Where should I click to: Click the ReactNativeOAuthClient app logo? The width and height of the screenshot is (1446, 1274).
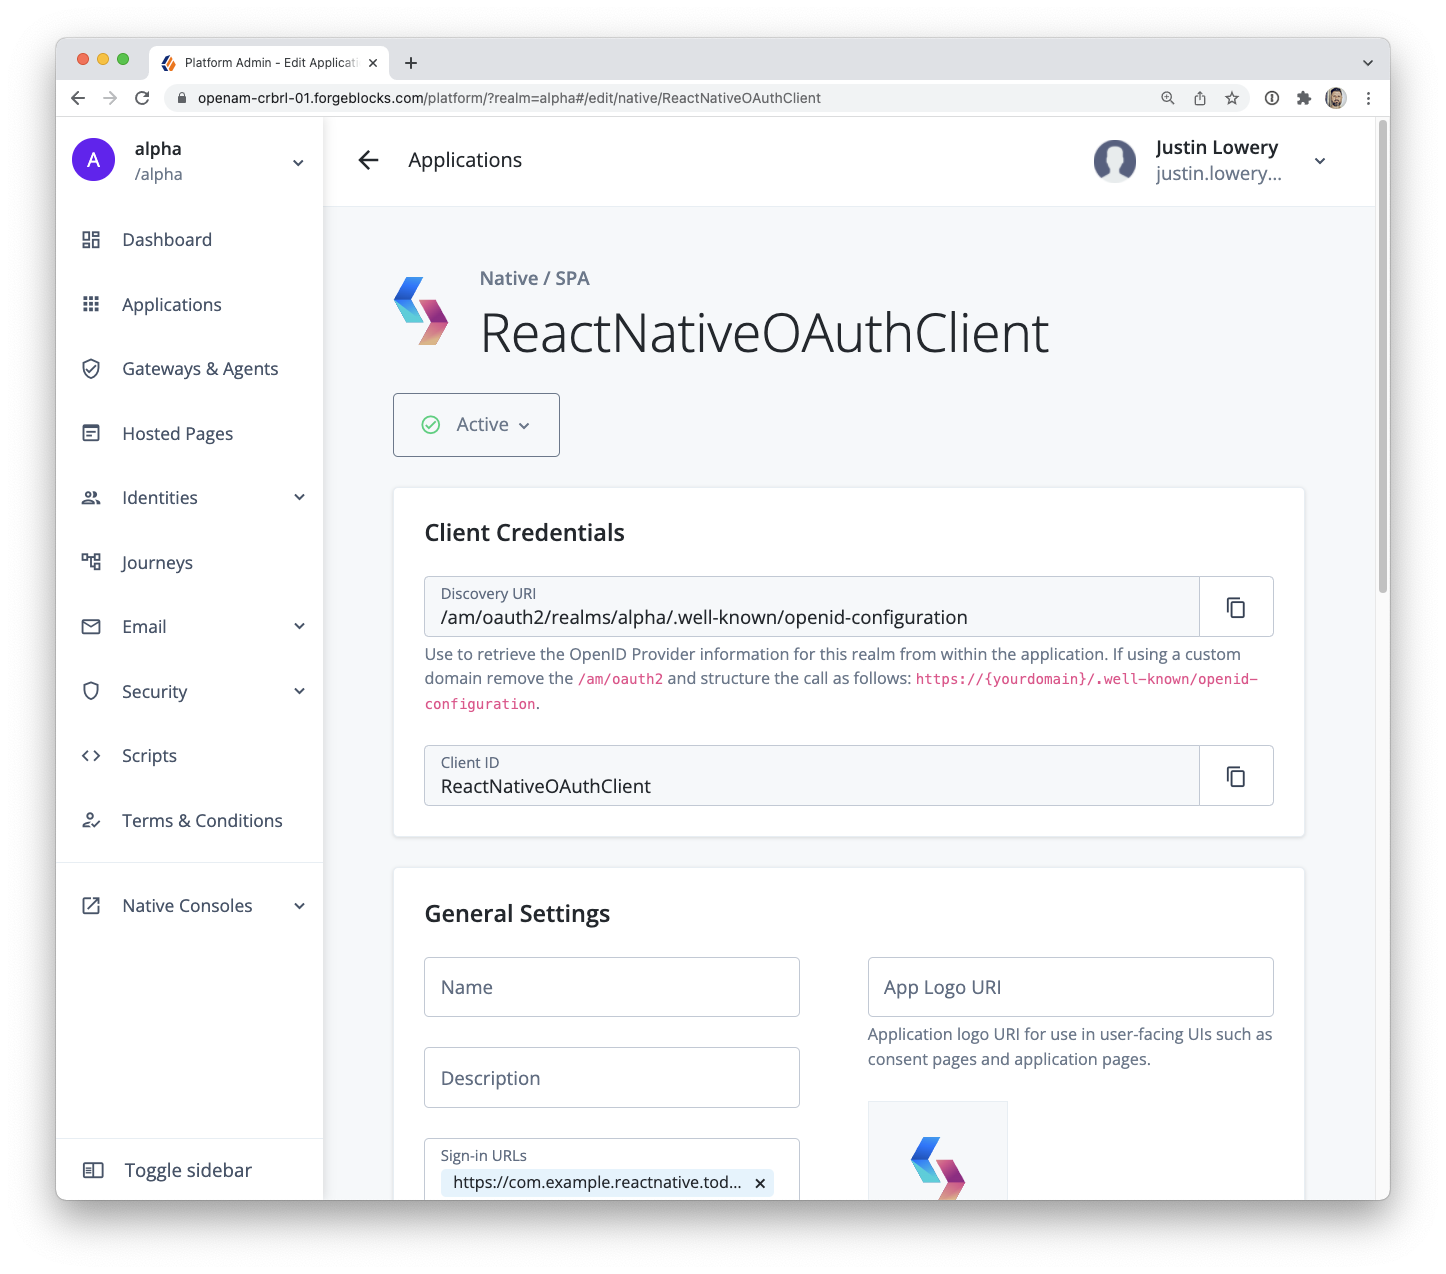click(x=421, y=311)
